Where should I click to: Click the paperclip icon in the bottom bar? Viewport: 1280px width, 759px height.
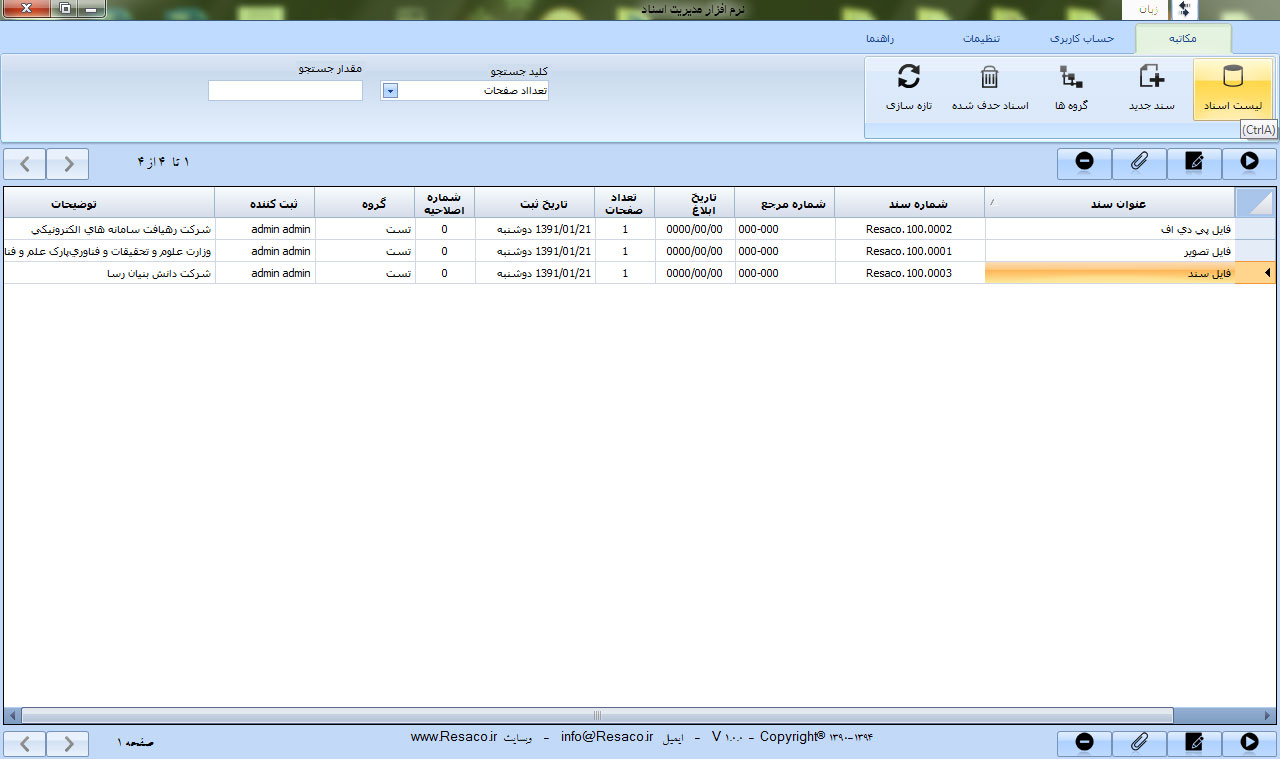(x=1138, y=742)
